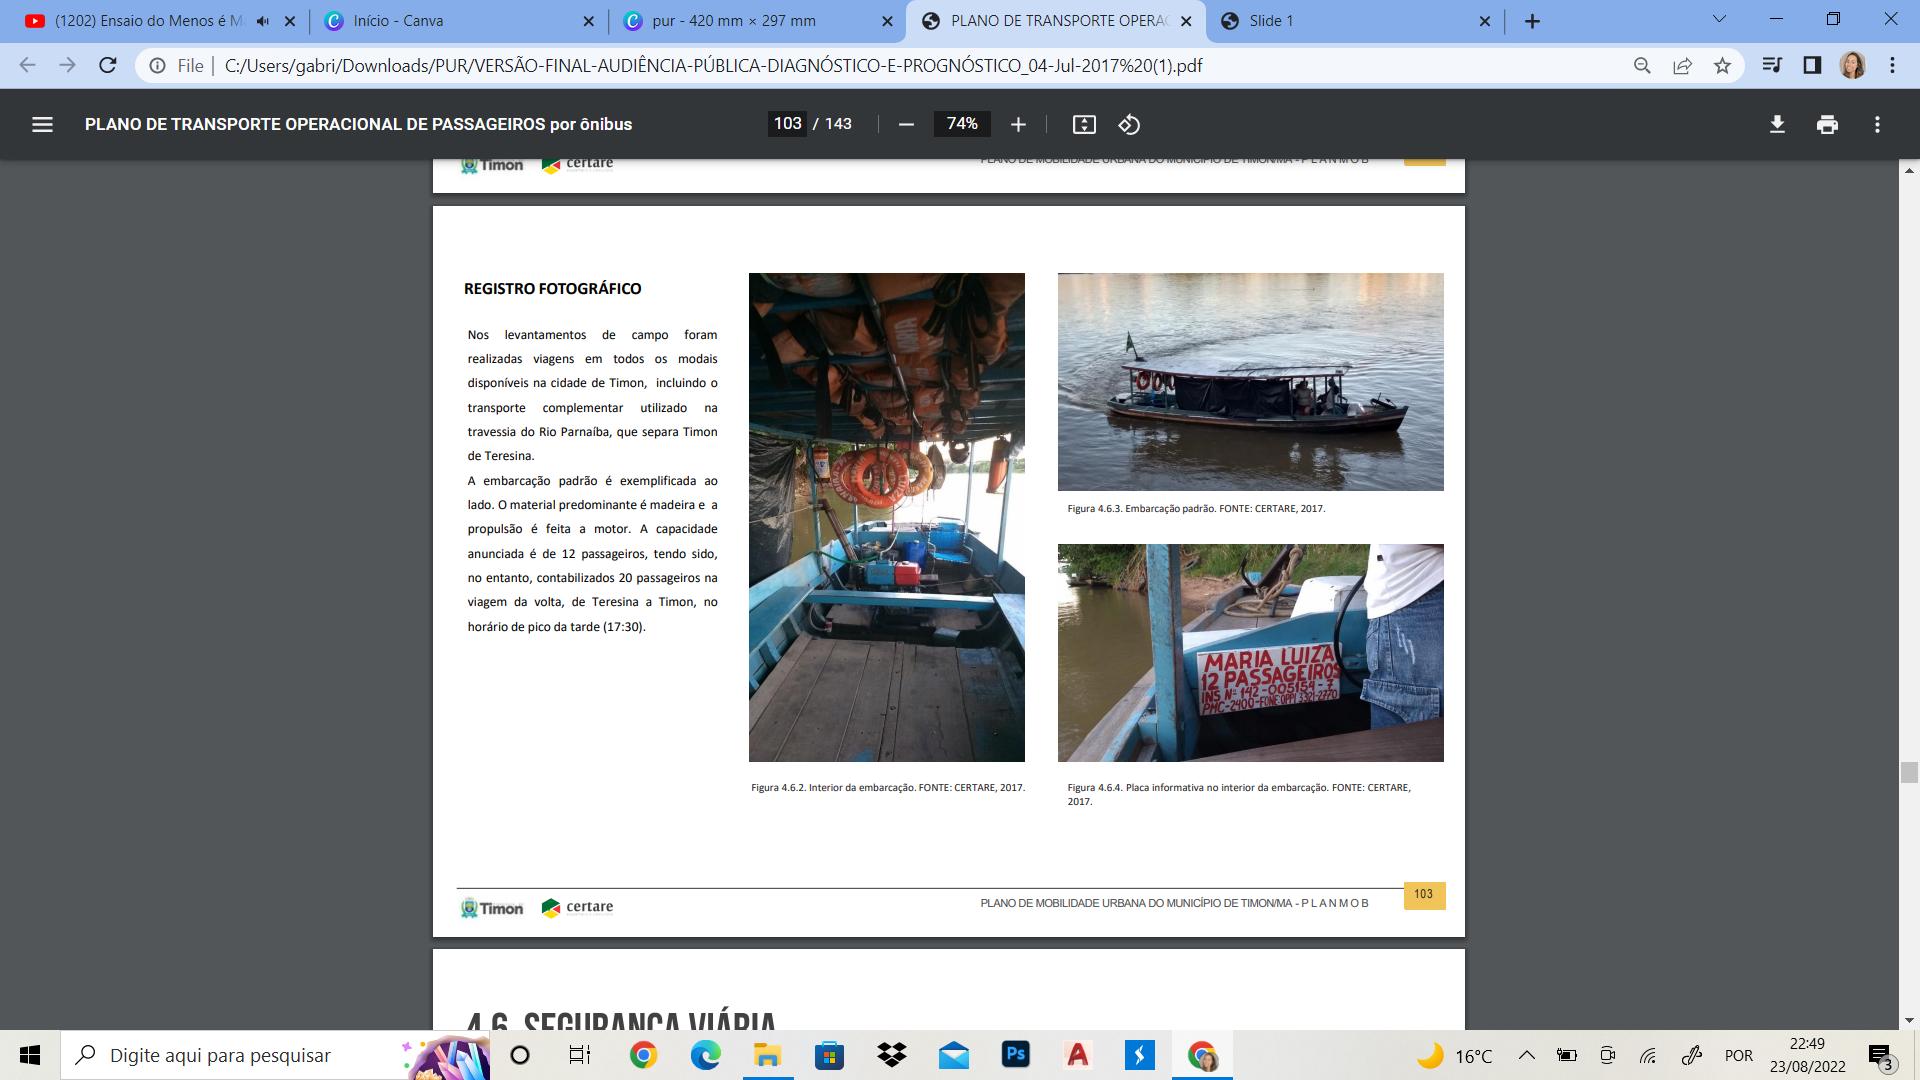Download the PDF file
This screenshot has width=1920, height=1080.
point(1777,125)
